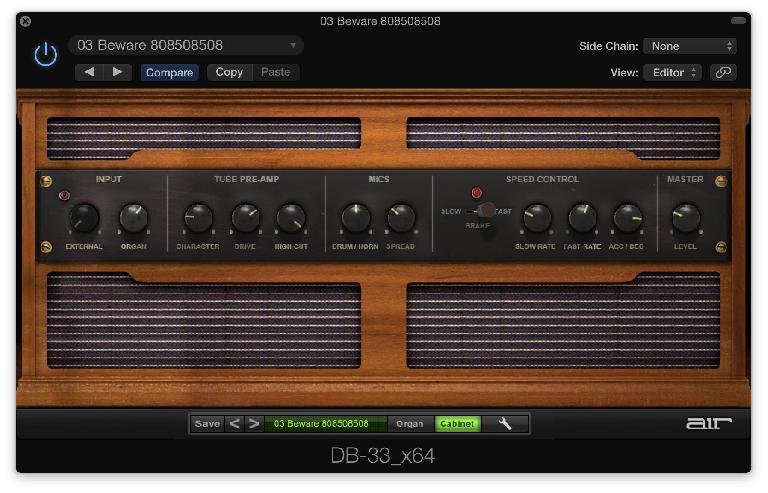Click the BRAKE label under the lever
Screen dimensions: 768x493
click(x=478, y=226)
